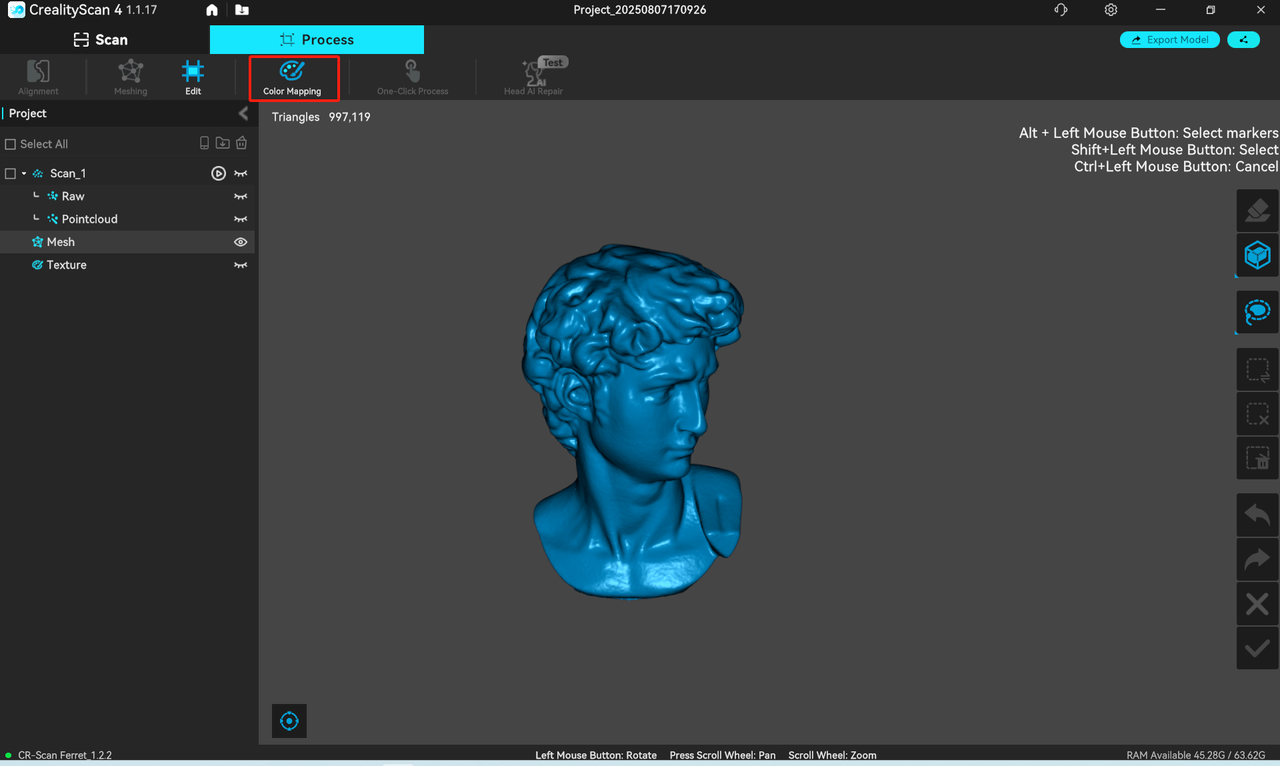Collapse the Scan_1 tree node
This screenshot has height=766, width=1280.
click(24, 174)
